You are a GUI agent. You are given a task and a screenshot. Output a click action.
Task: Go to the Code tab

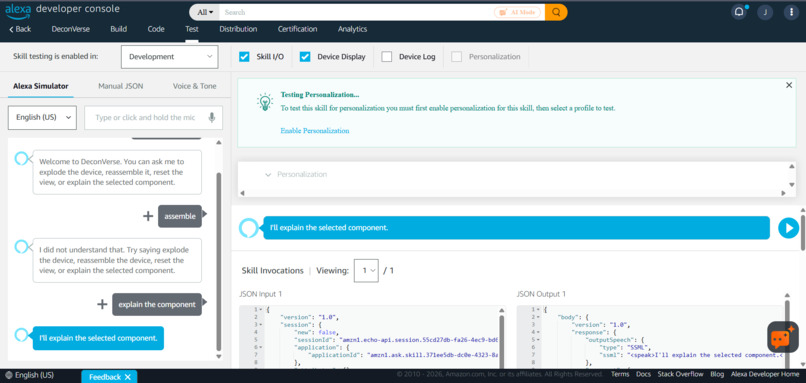click(x=156, y=29)
